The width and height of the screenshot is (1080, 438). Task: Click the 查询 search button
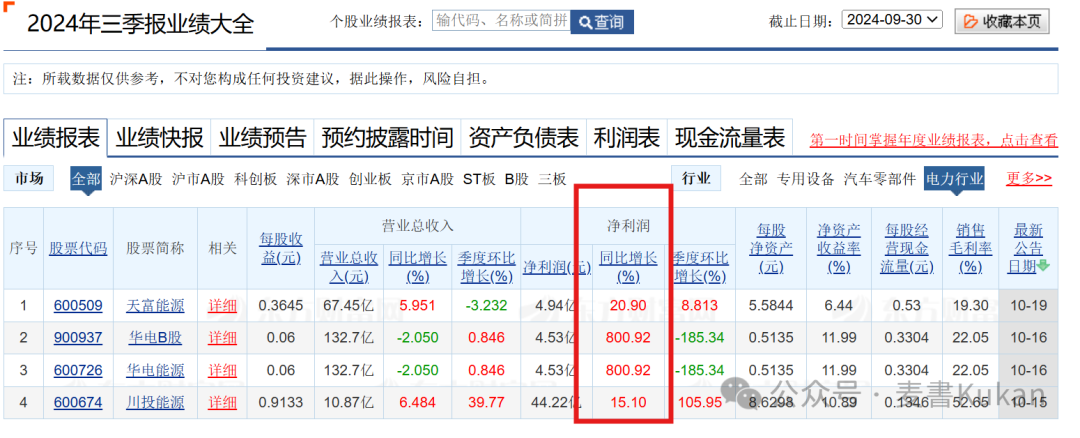pyautogui.click(x=601, y=21)
